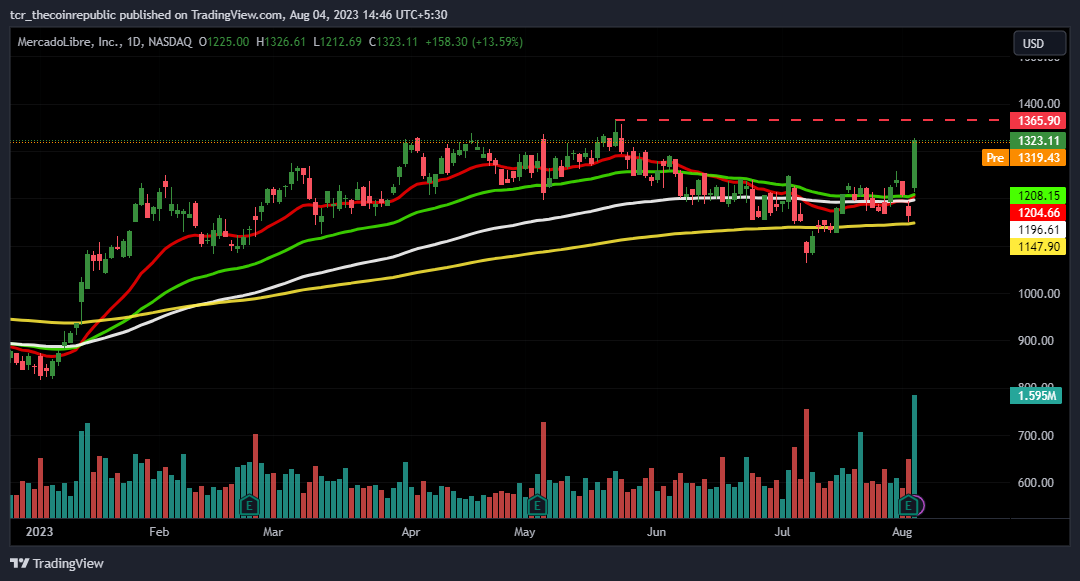The height and width of the screenshot is (581, 1080).
Task: Click the Jun time axis label
Action: [x=656, y=532]
